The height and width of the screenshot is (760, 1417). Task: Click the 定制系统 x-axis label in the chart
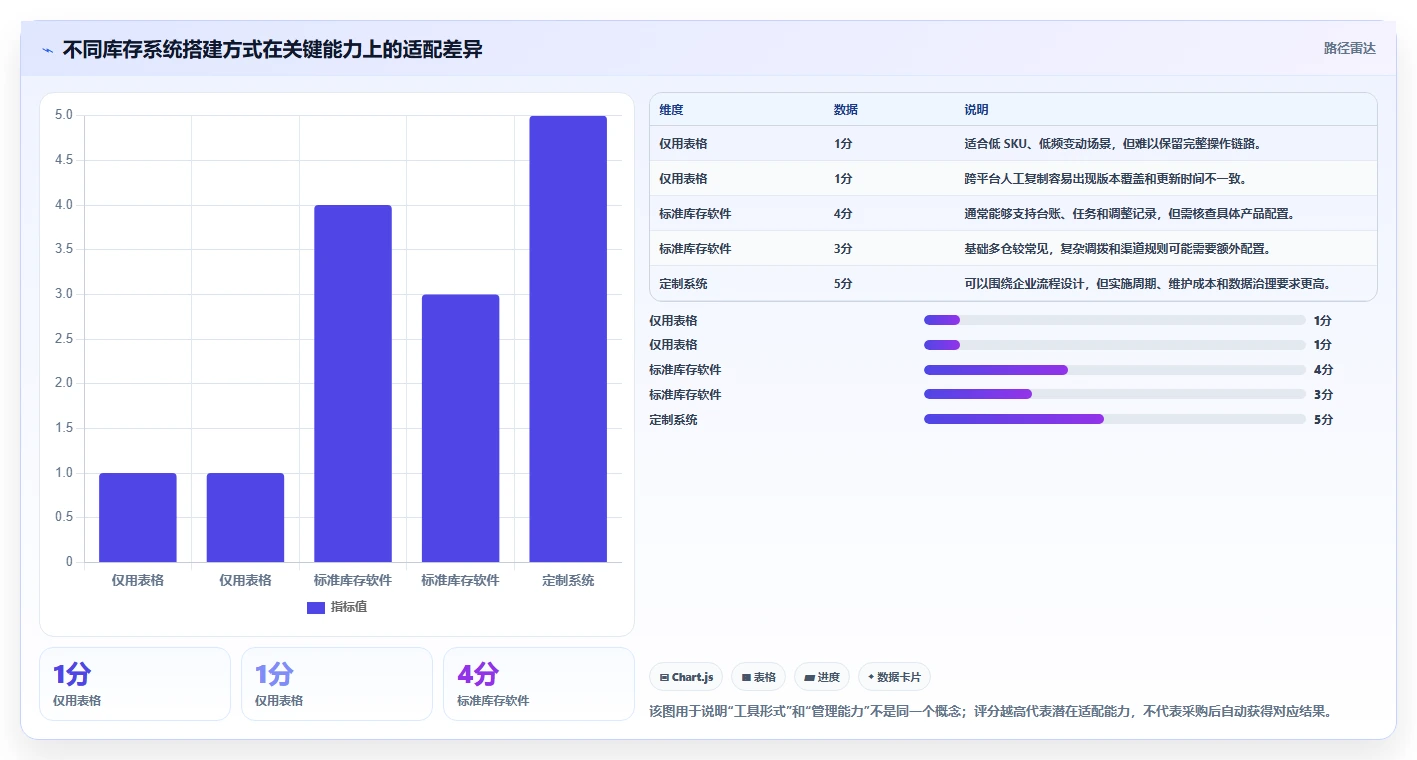(568, 580)
